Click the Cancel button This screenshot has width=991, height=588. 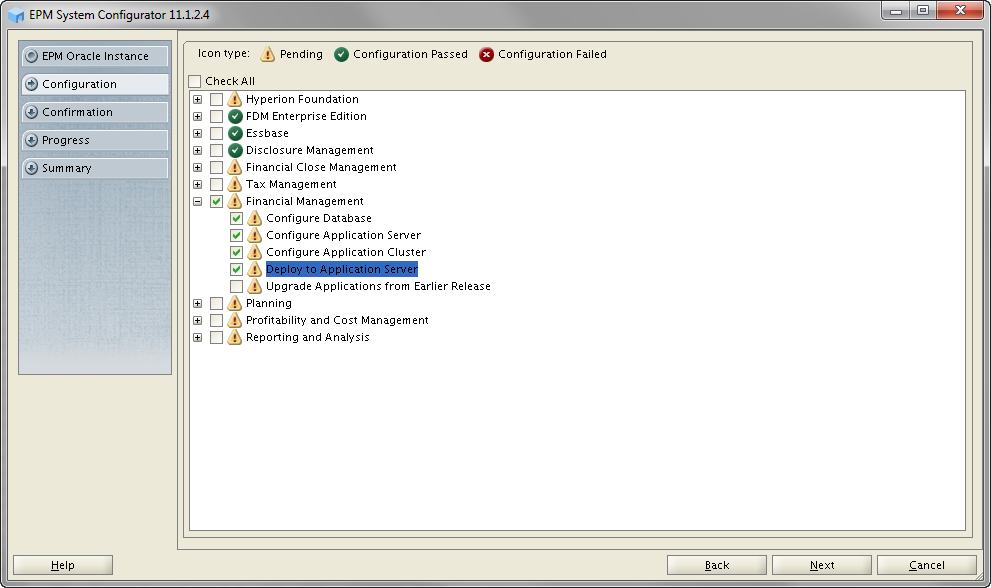pos(927,565)
